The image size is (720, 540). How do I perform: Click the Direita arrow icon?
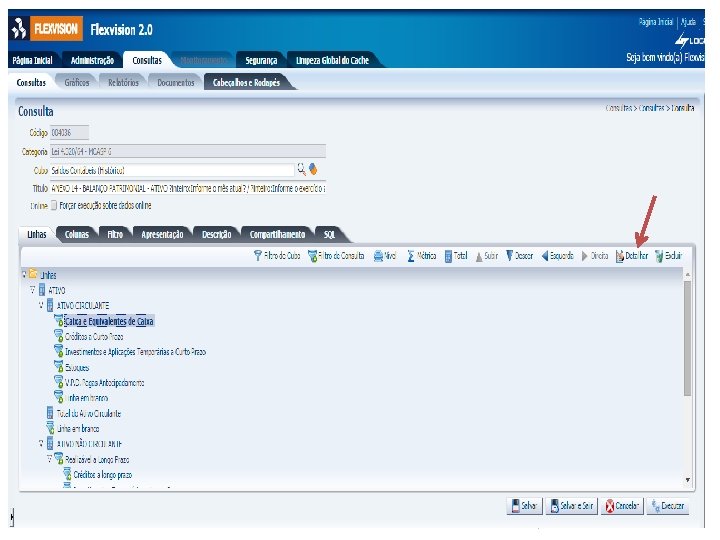[x=585, y=256]
